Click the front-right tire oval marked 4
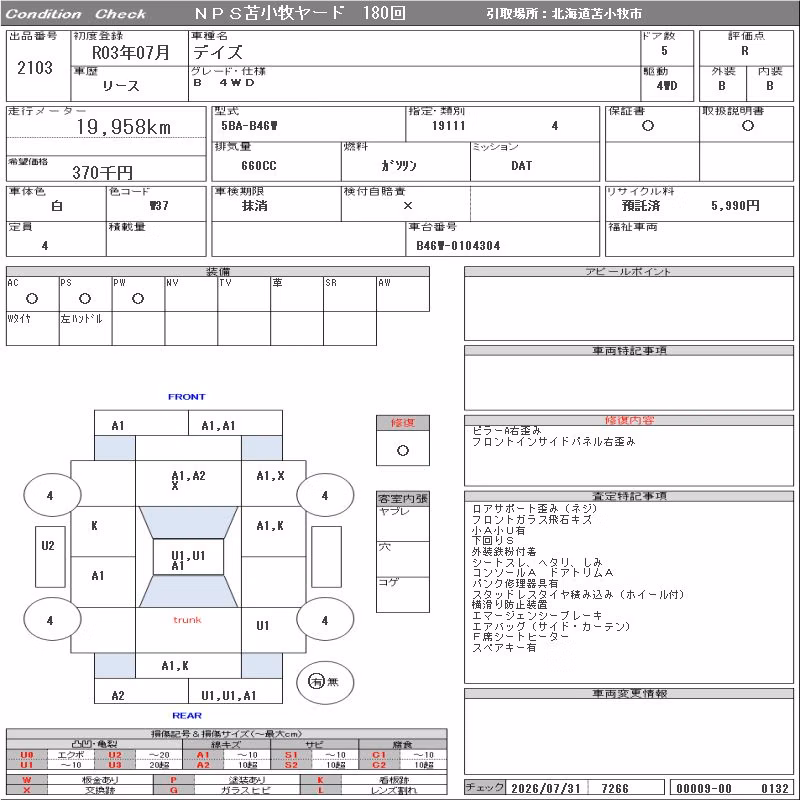800x800 pixels. (325, 495)
